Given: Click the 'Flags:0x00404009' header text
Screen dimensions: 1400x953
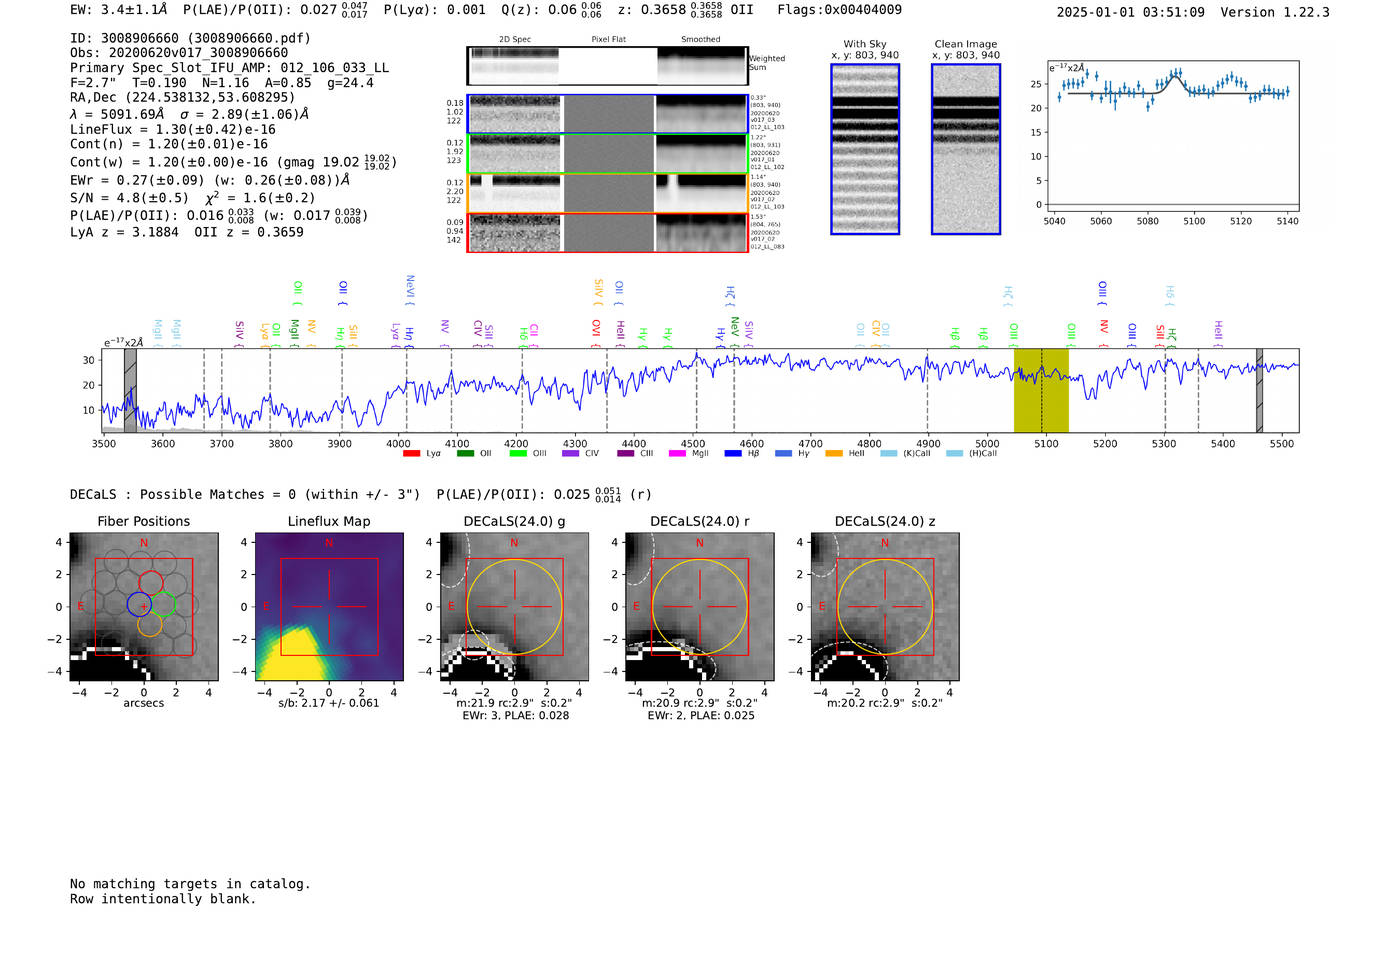Looking at the screenshot, I should (839, 10).
